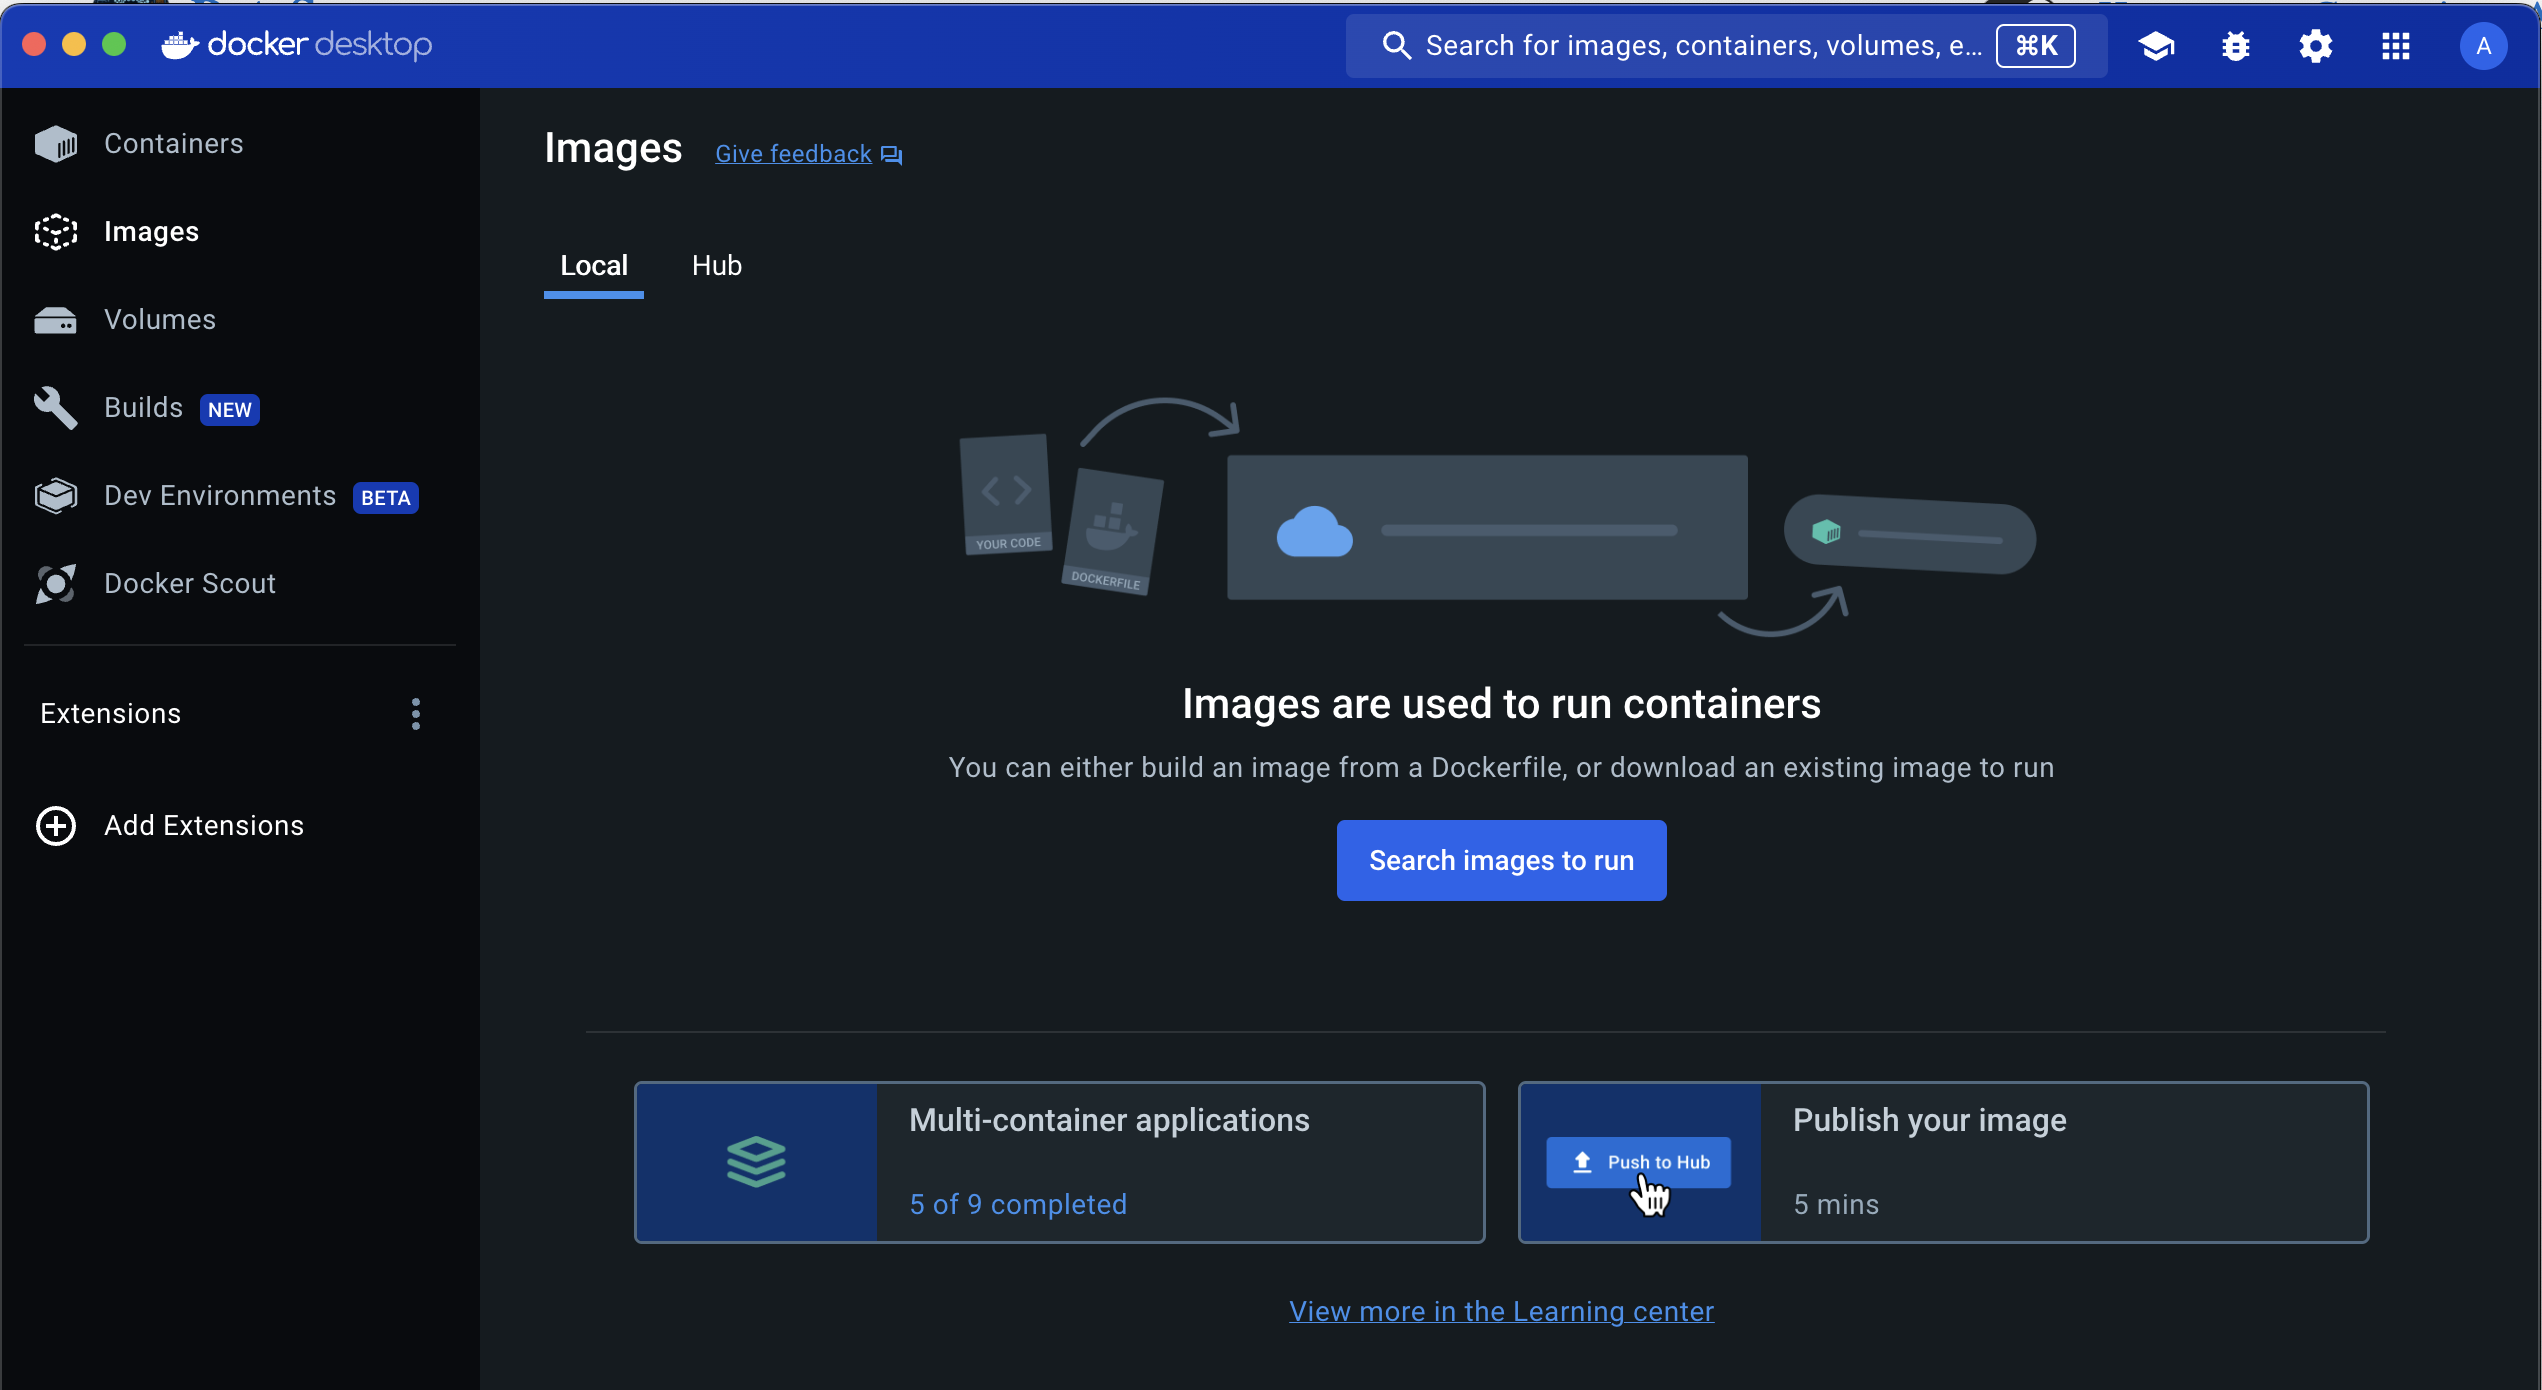The width and height of the screenshot is (2542, 1390).
Task: Click the Dev Environments box icon
Action: tap(56, 496)
